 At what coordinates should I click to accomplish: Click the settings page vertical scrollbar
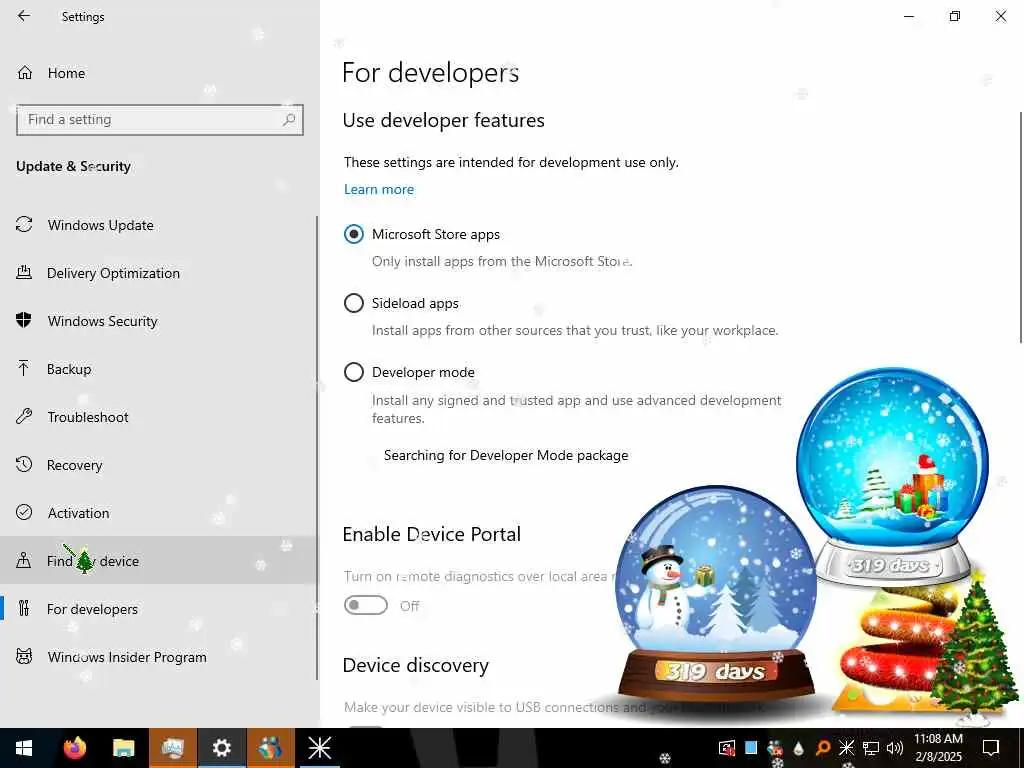[x=1021, y=227]
